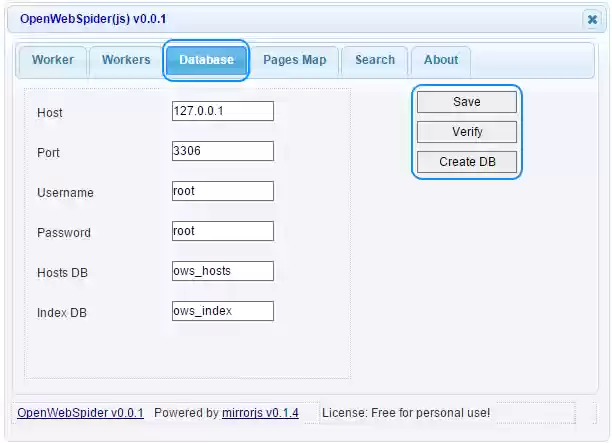Click the Hosts DB field
The width and height of the screenshot is (612, 443).
(x=222, y=271)
